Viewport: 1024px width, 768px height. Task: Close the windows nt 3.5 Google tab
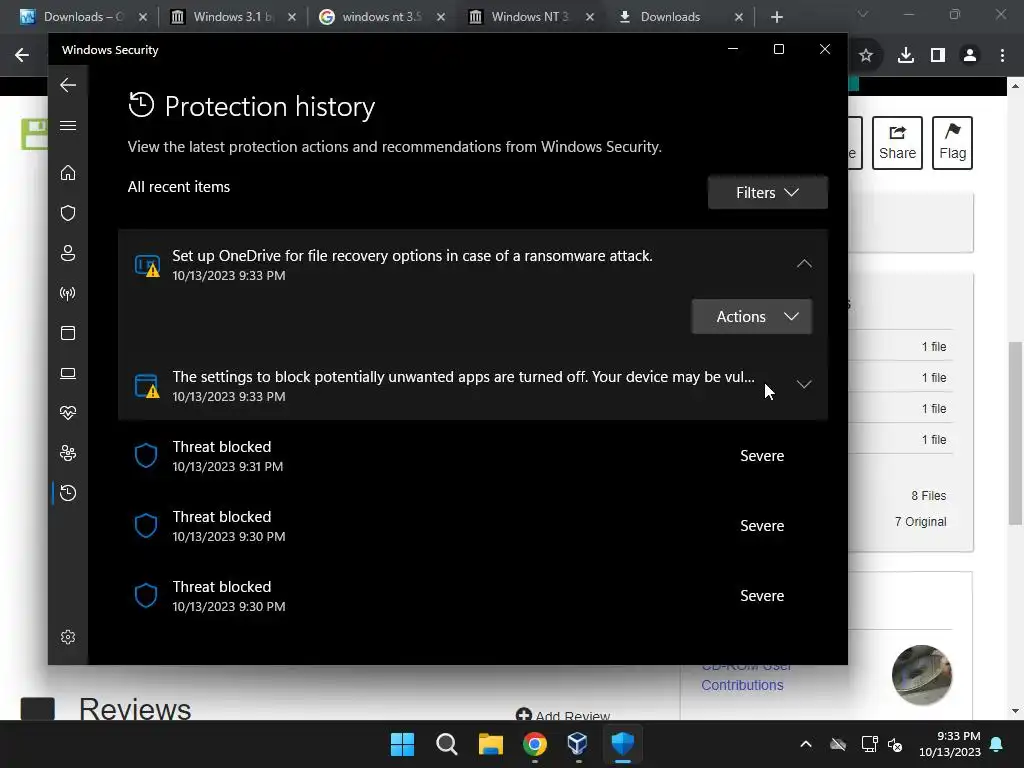click(441, 17)
